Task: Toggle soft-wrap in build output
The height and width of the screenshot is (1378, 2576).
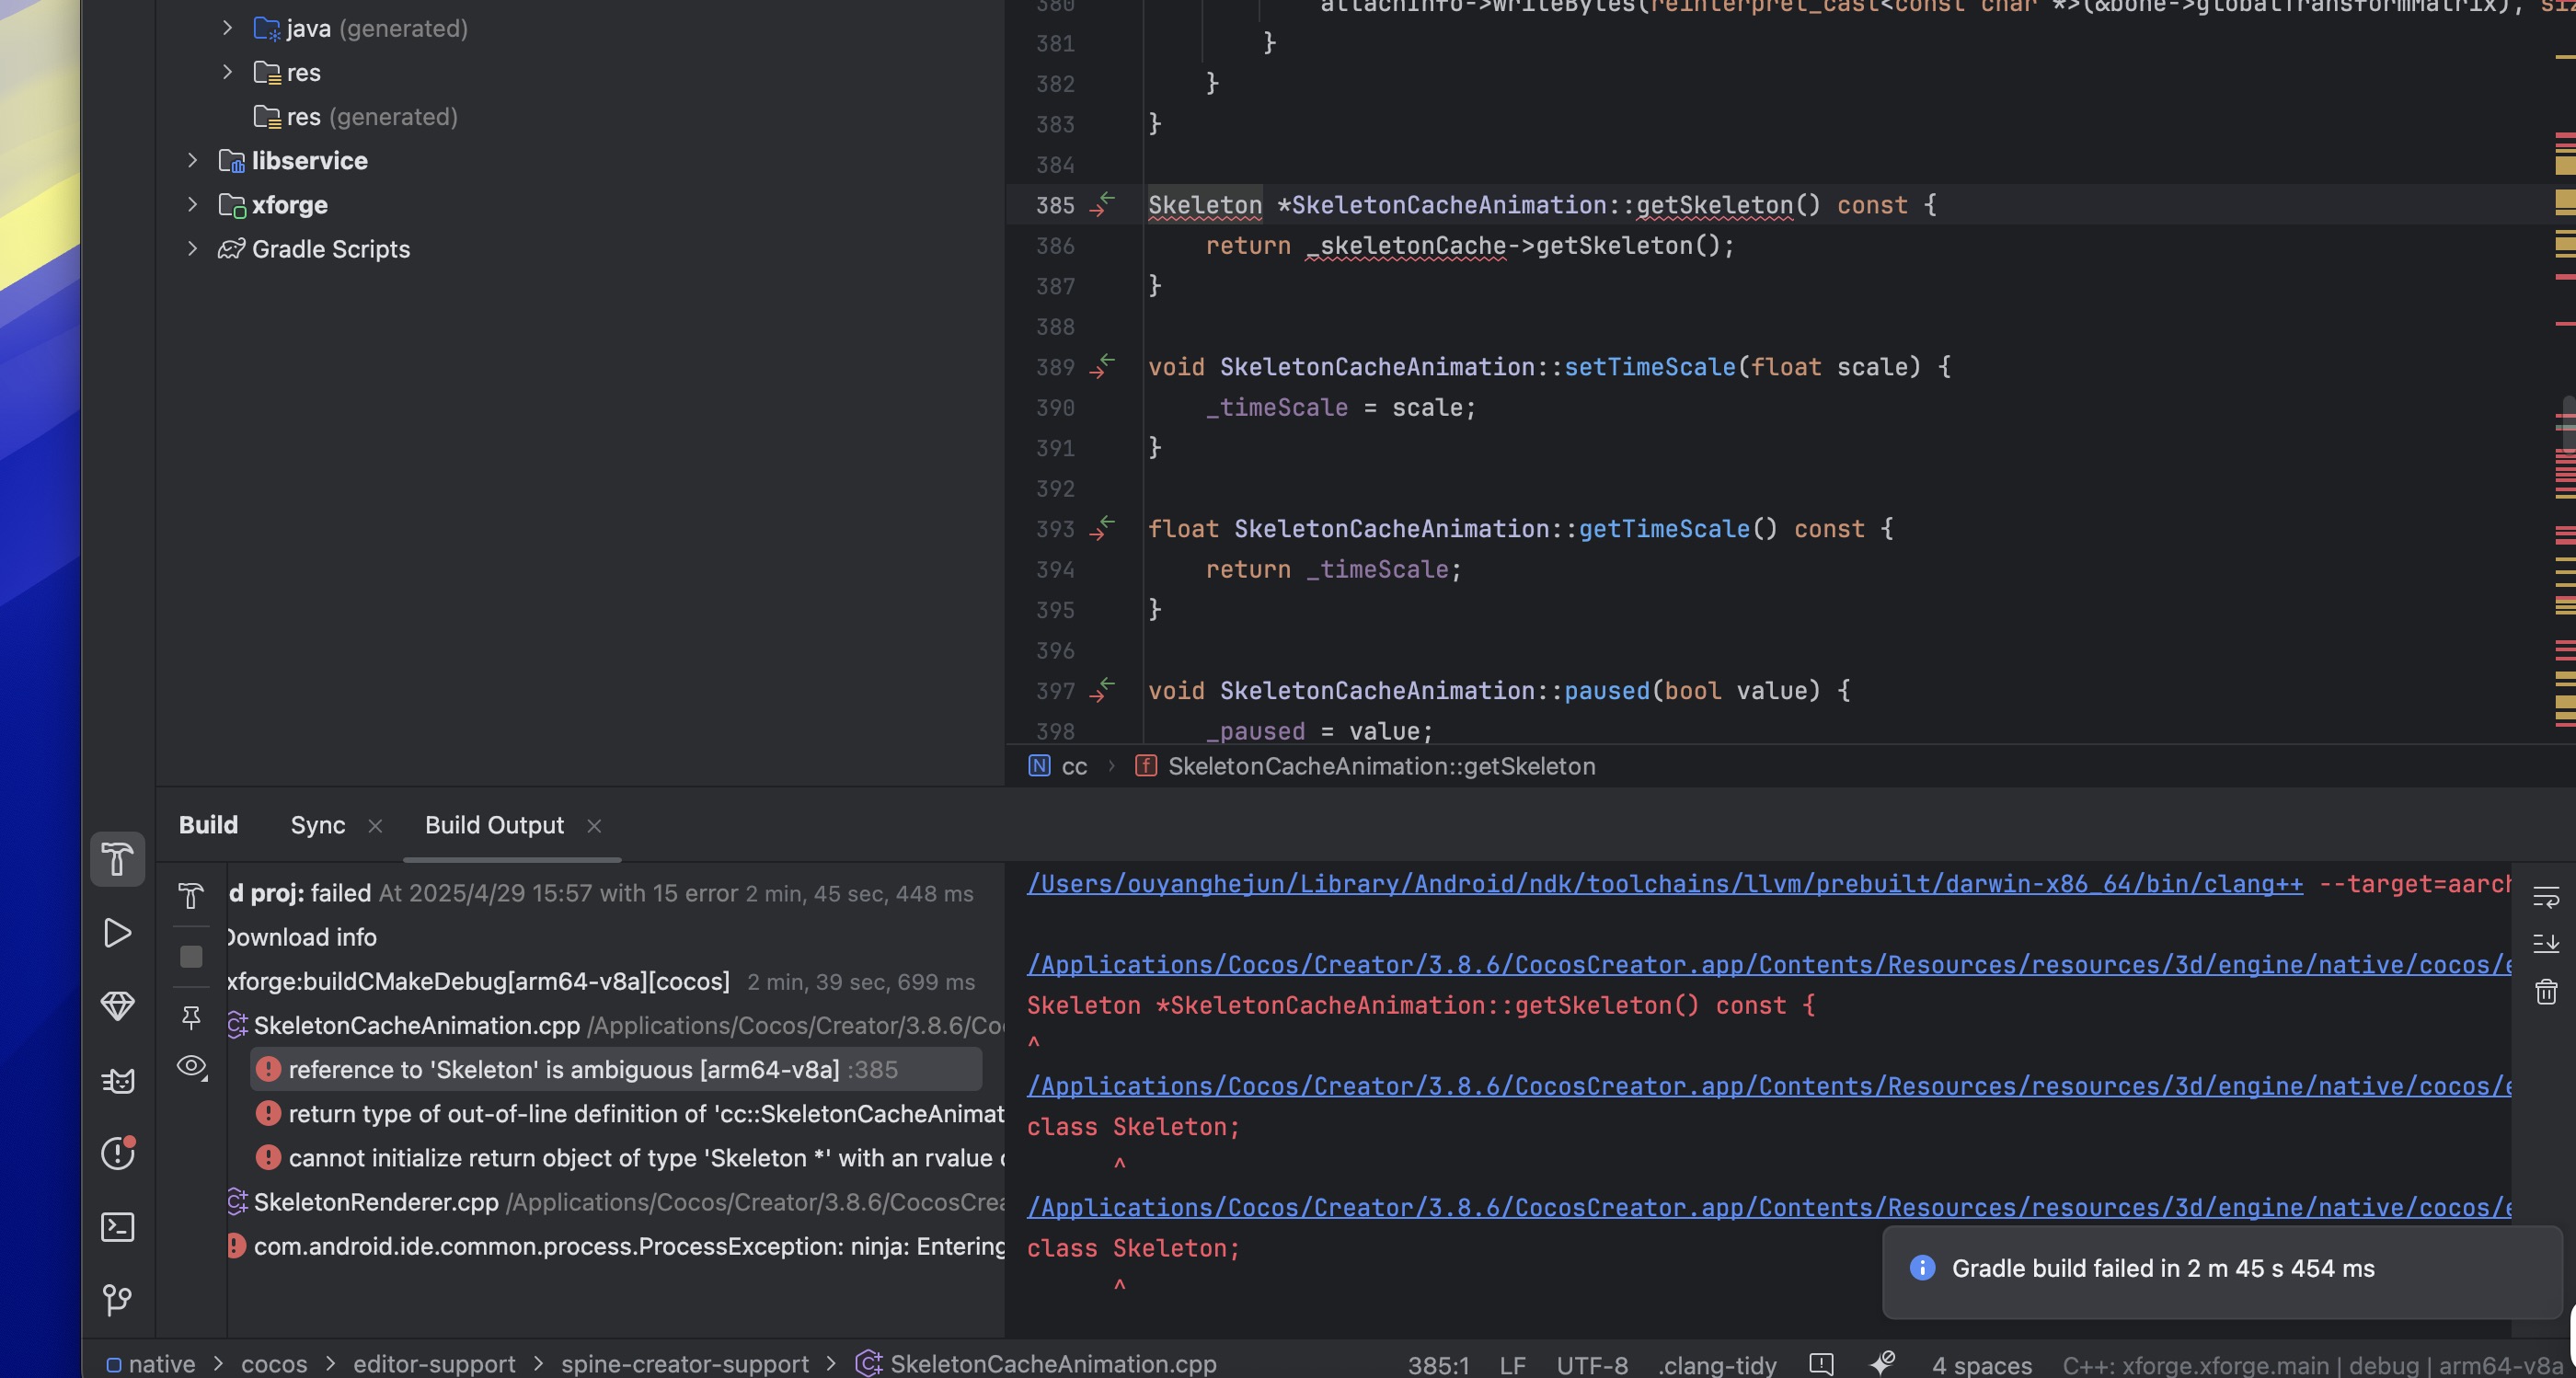Action: coord(2545,896)
